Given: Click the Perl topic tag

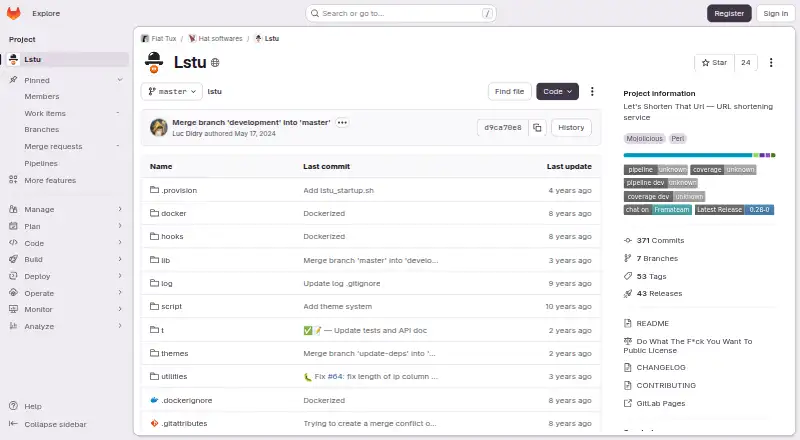Looking at the screenshot, I should (x=678, y=138).
